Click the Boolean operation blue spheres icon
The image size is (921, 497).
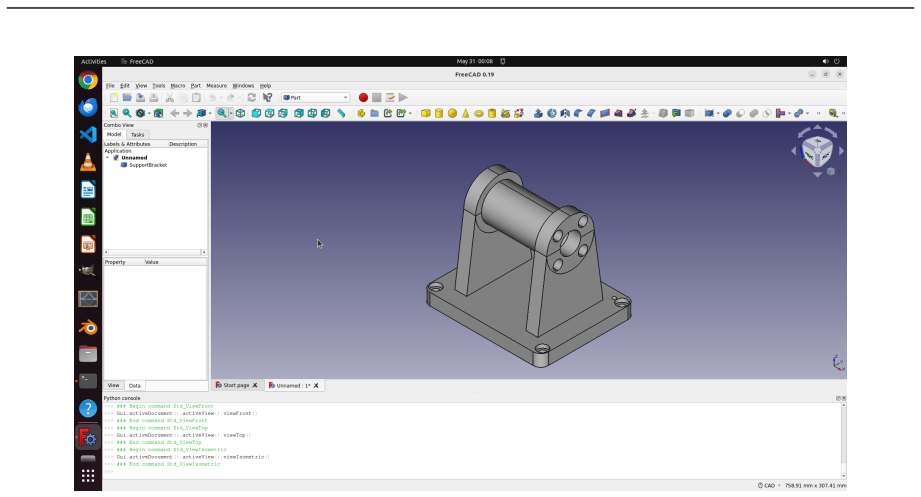[727, 113]
